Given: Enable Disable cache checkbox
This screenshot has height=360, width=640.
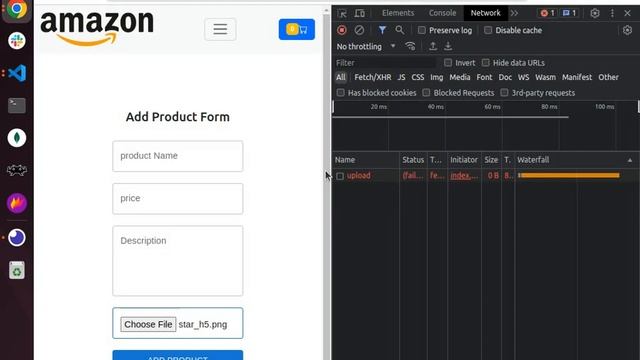Looking at the screenshot, I should click(x=488, y=30).
